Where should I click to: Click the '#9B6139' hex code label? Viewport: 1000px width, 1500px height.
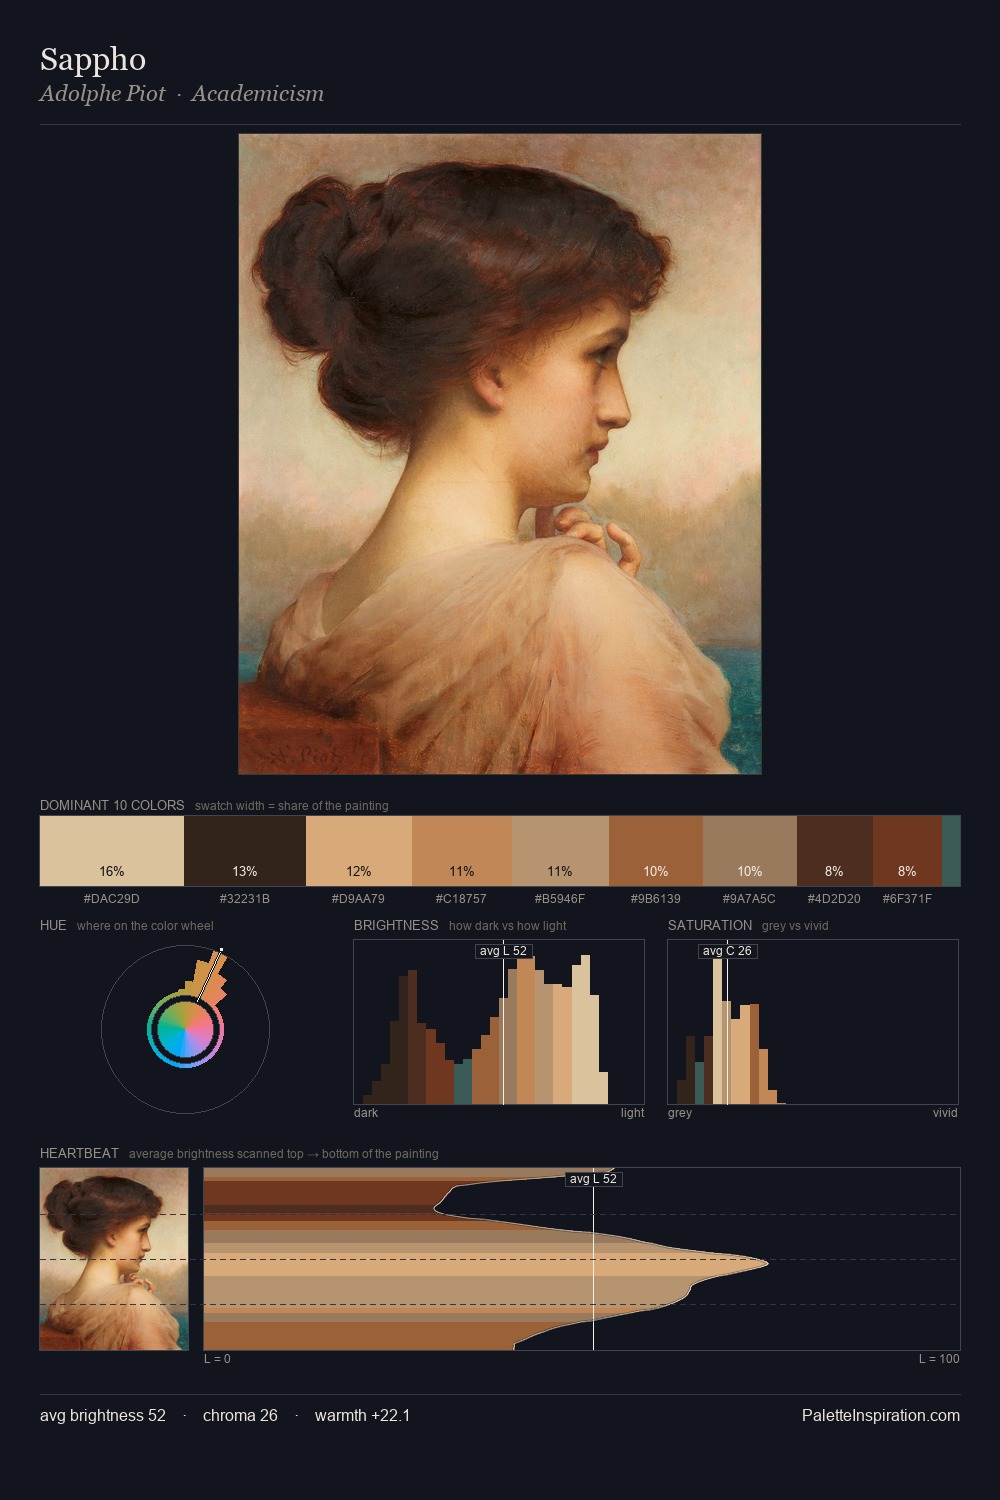[655, 899]
